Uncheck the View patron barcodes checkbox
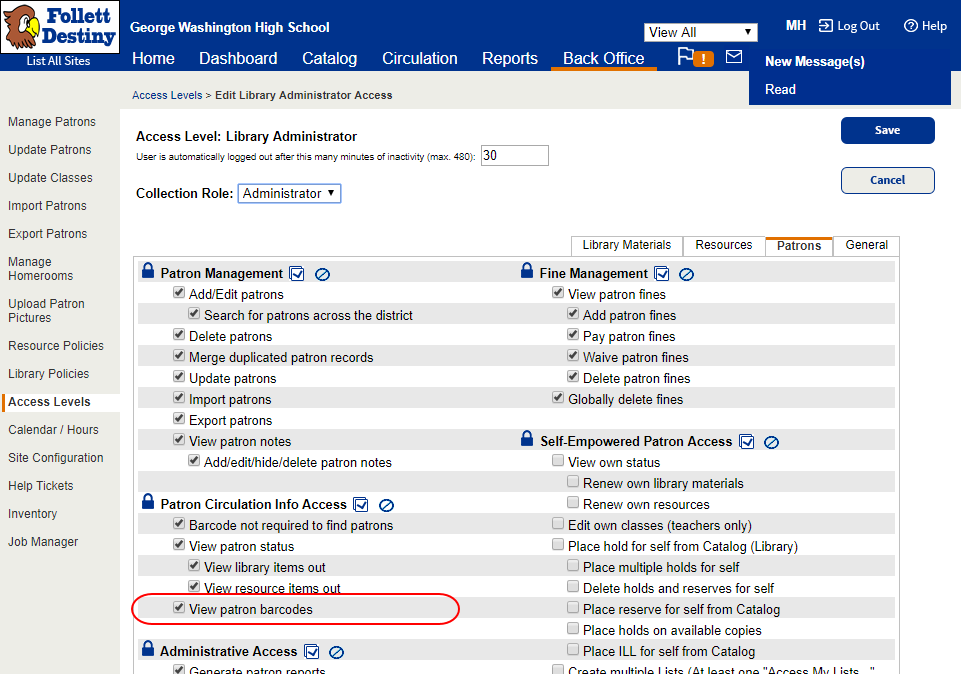This screenshot has width=961, height=674. tap(179, 609)
